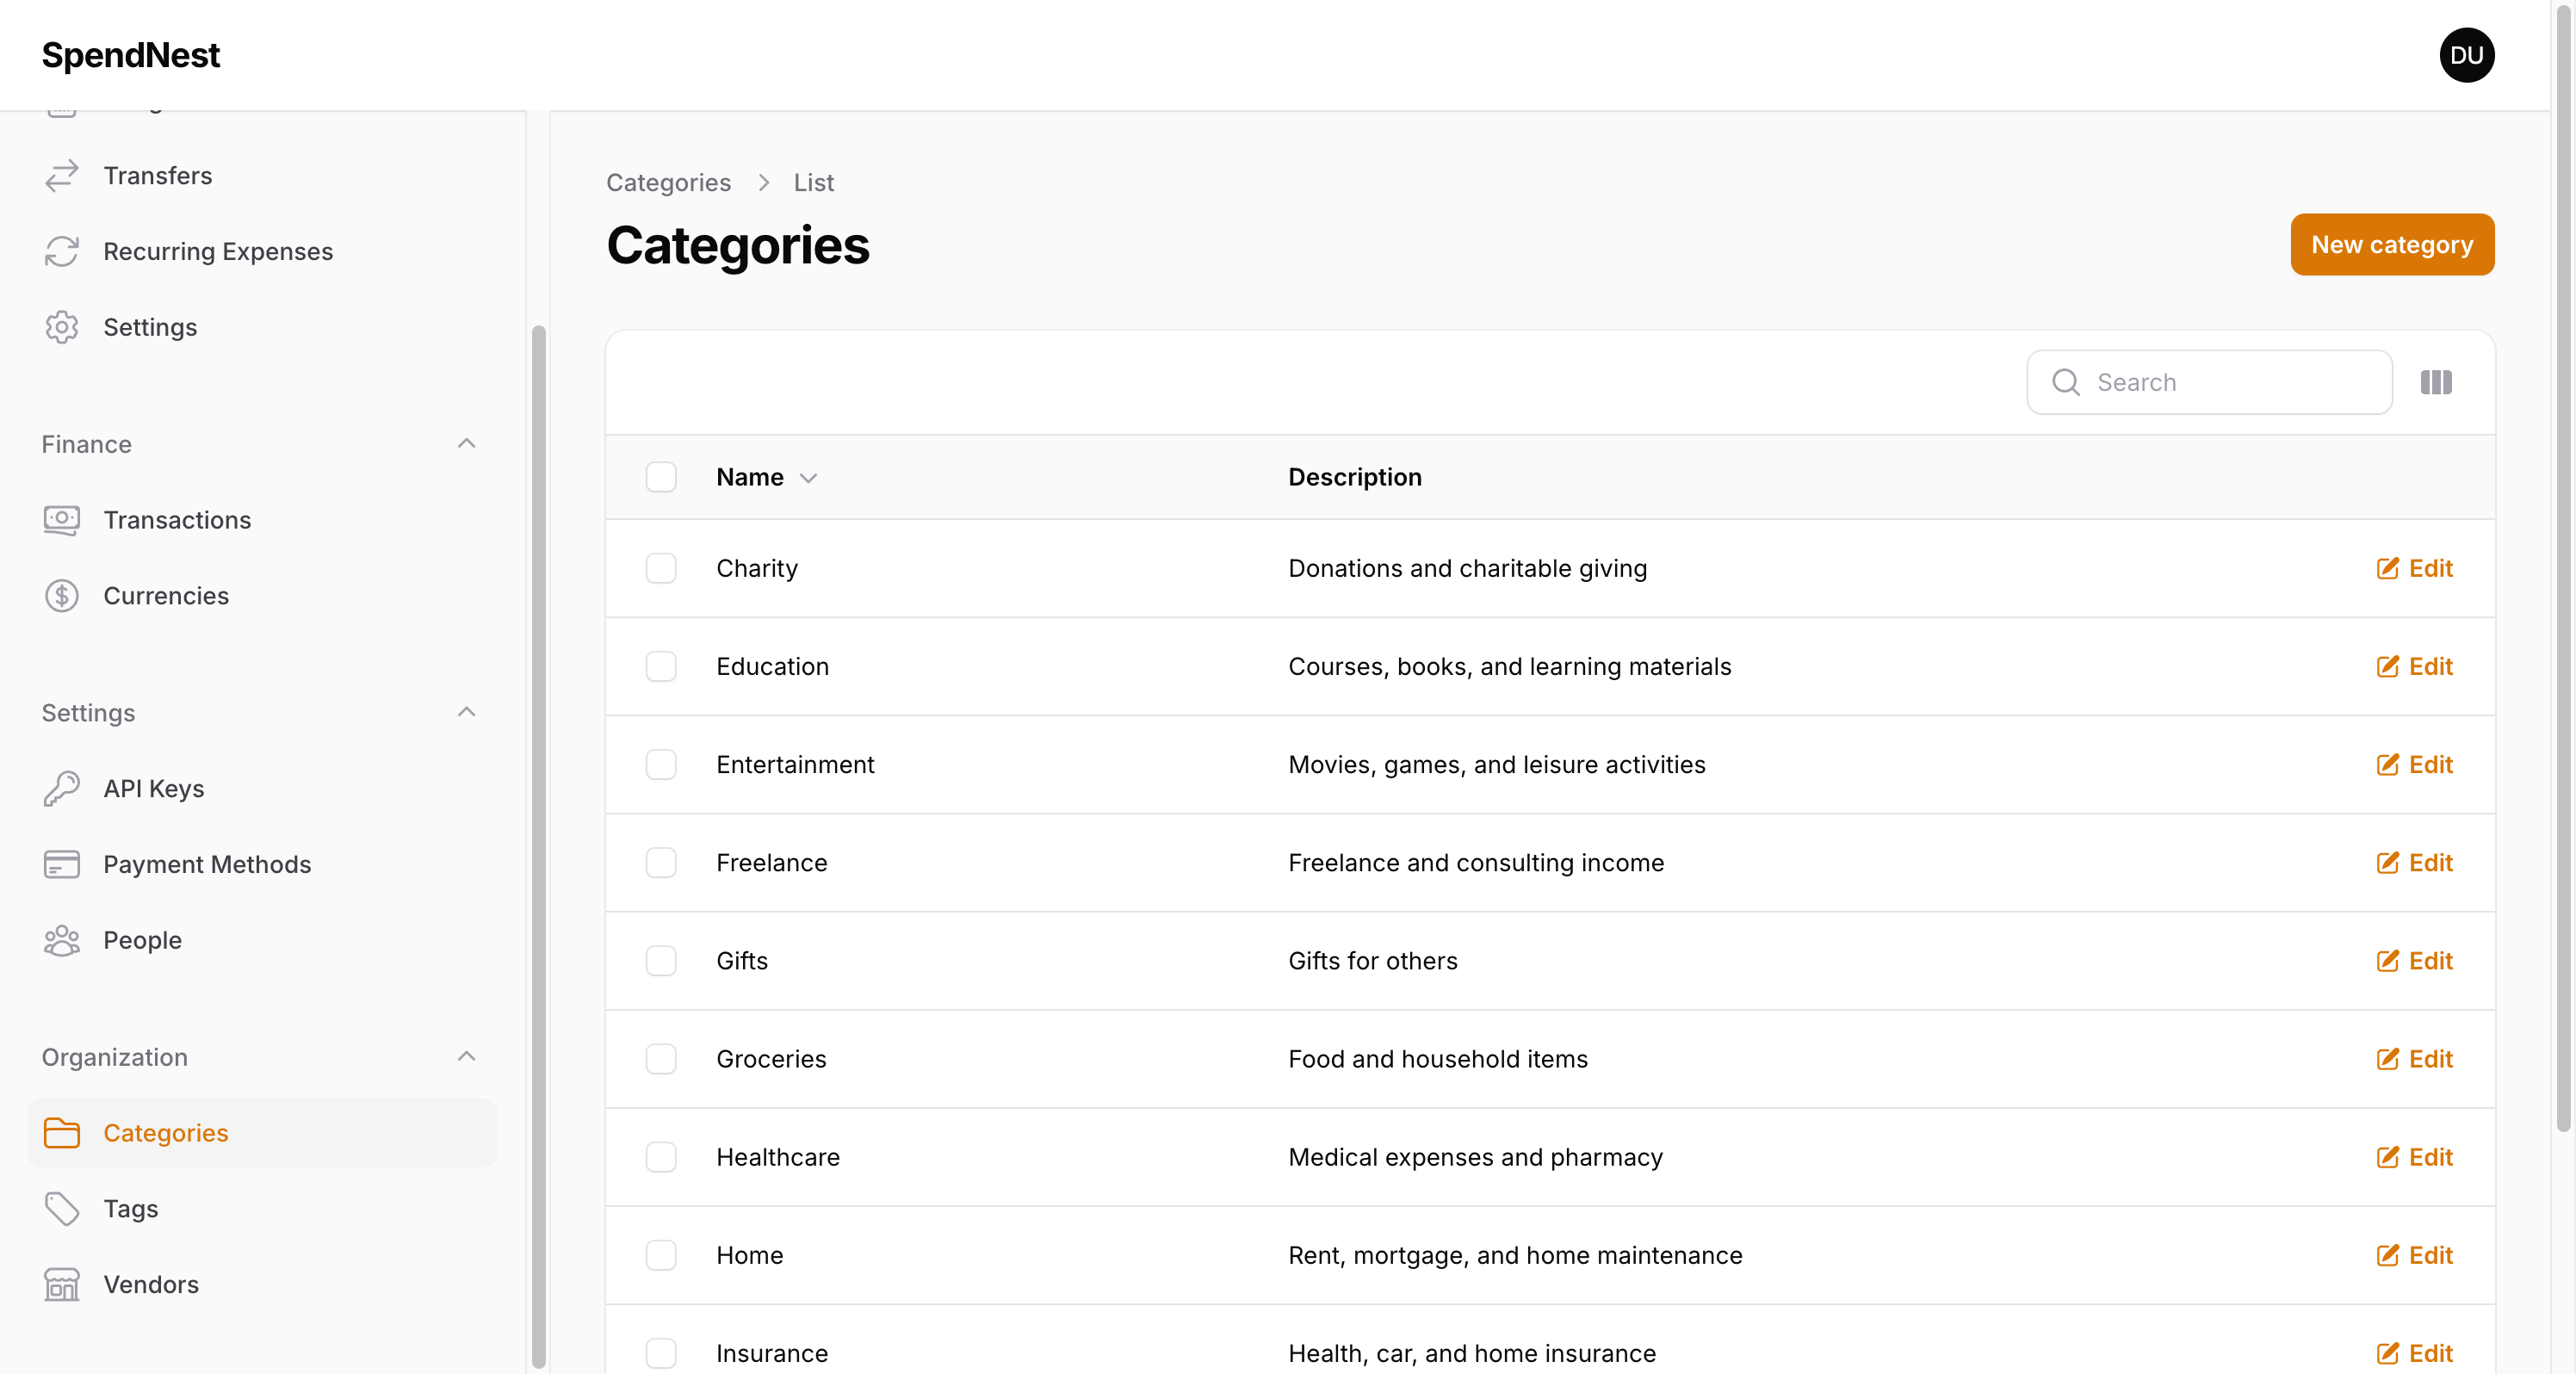
Task: Click the Transfers arrows icon
Action: 61,175
